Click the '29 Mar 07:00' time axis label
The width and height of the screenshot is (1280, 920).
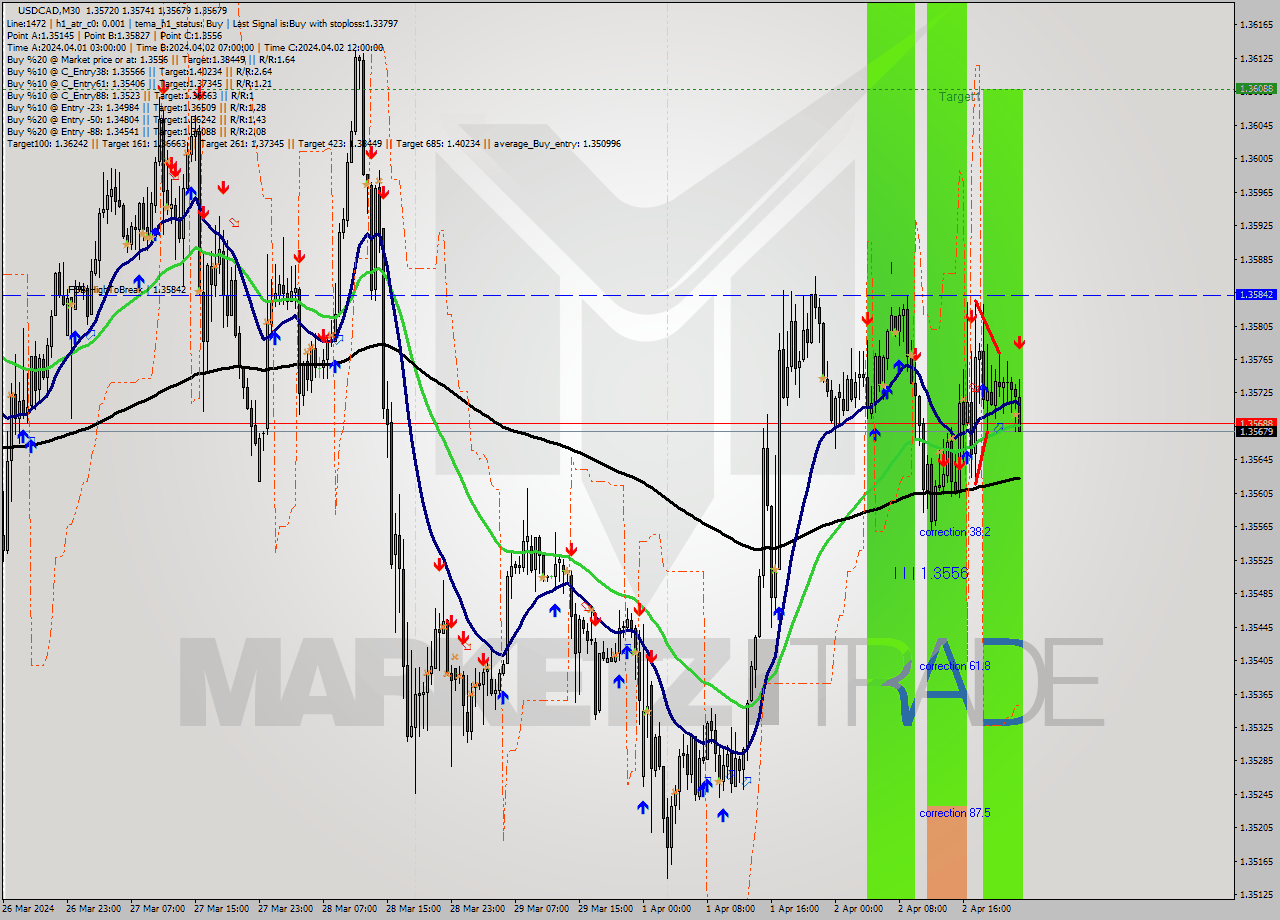click(541, 909)
